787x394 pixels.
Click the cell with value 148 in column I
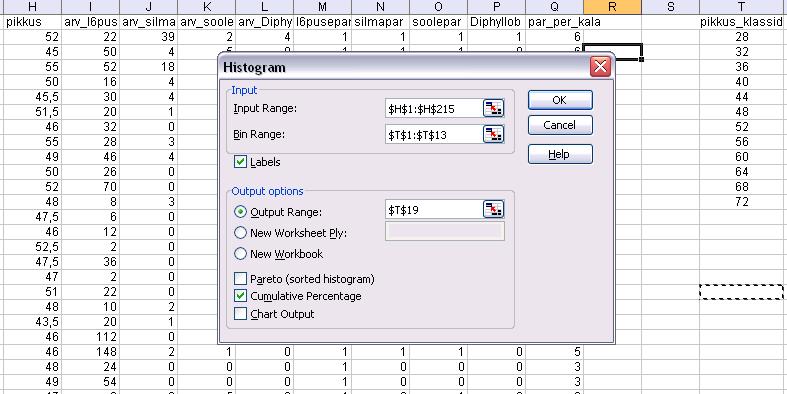point(90,352)
